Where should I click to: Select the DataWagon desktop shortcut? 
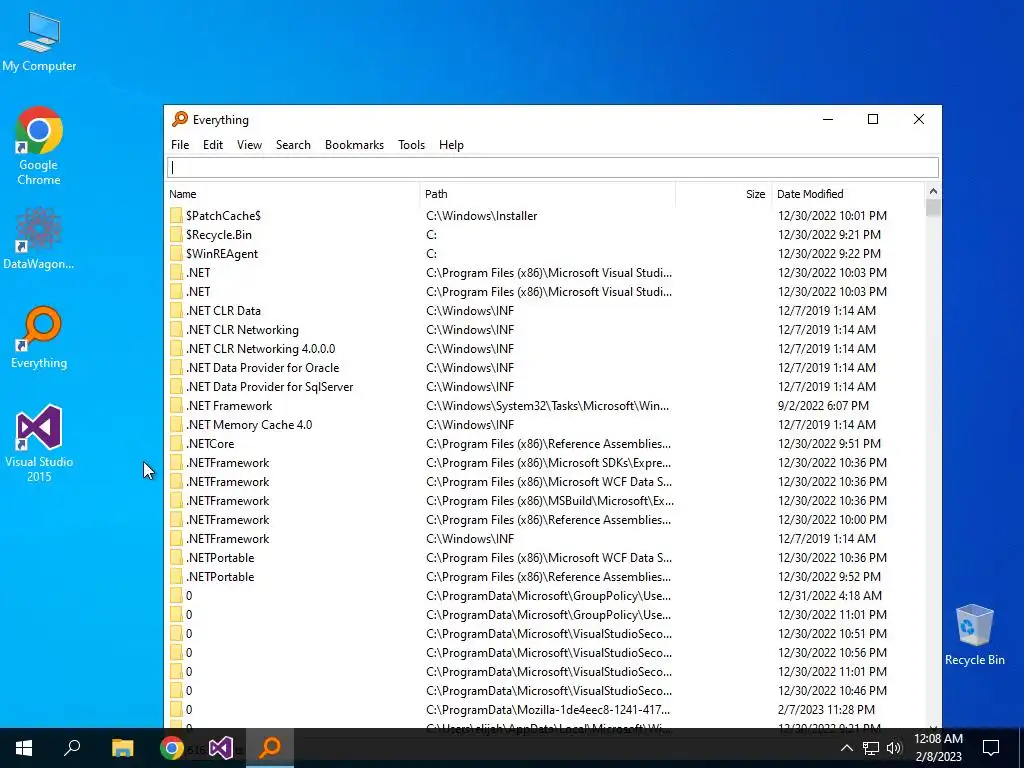click(x=39, y=238)
